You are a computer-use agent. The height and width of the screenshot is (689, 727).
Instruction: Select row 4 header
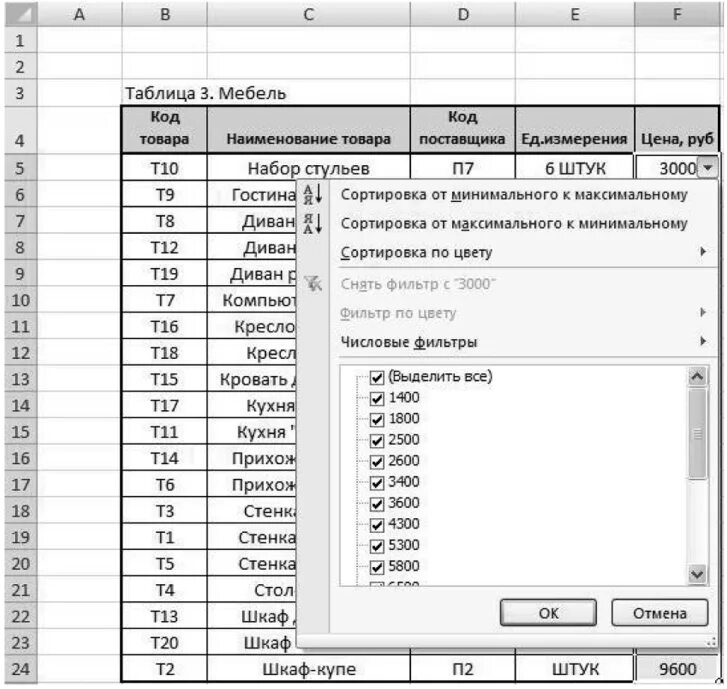click(x=21, y=130)
